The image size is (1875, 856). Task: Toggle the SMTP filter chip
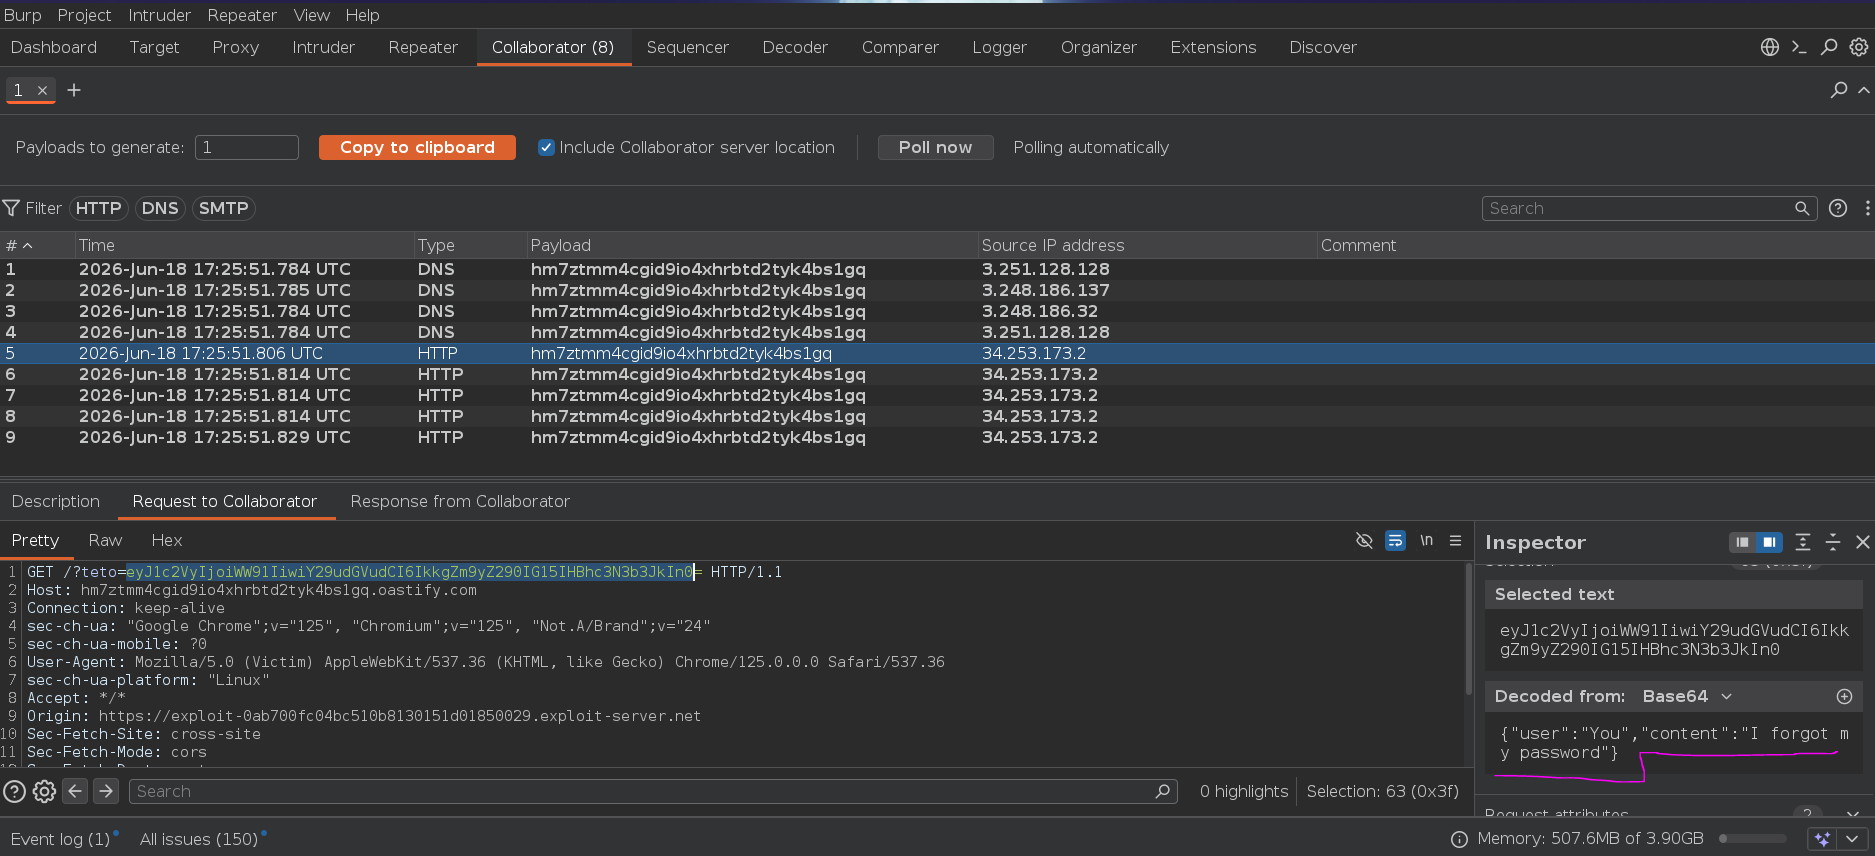223,208
